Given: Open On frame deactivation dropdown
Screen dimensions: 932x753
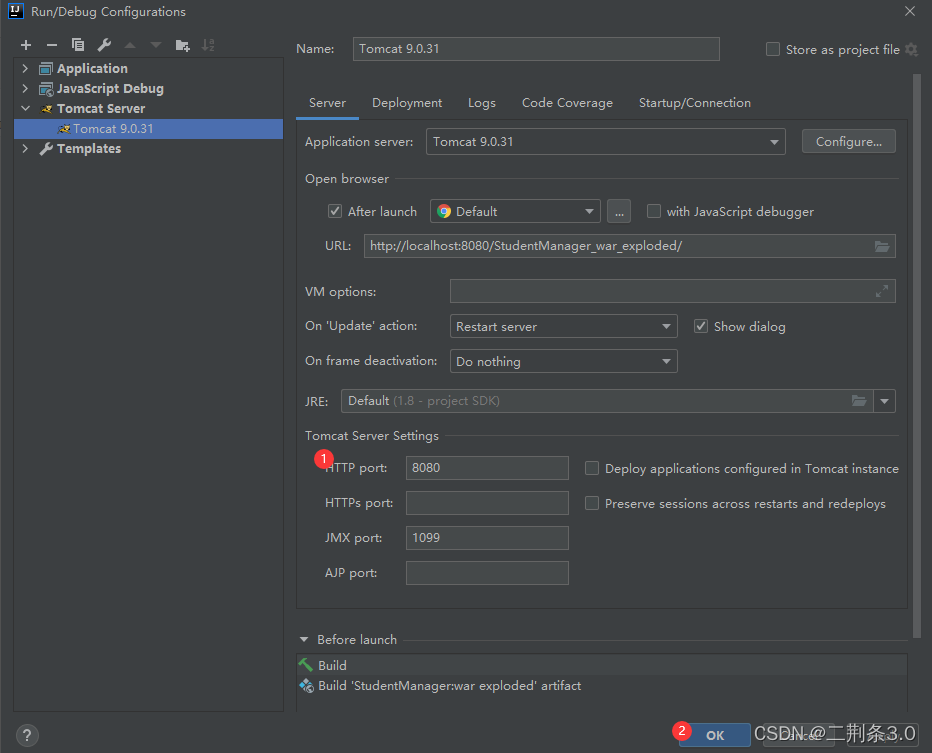Looking at the screenshot, I should [563, 361].
